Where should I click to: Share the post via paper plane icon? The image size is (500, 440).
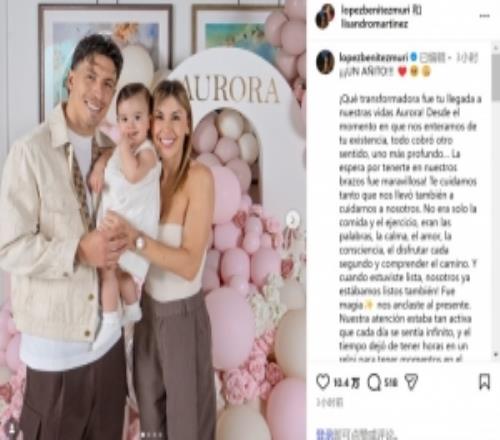(x=411, y=382)
